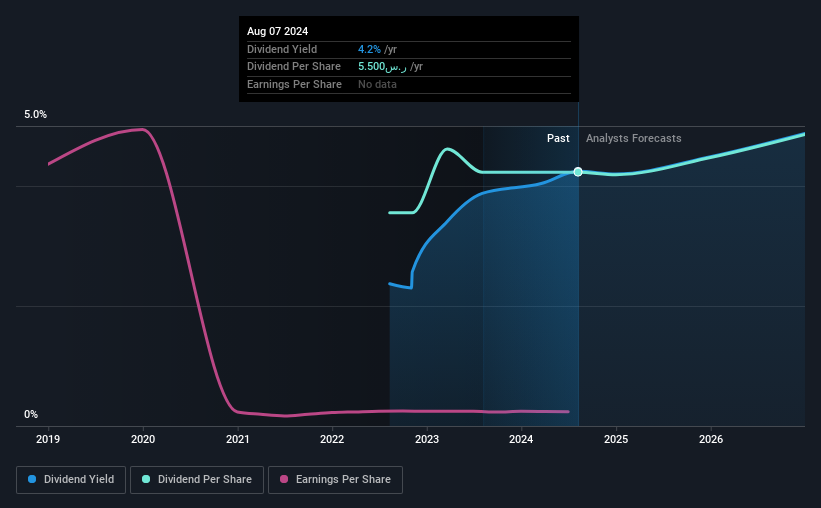This screenshot has height=508, width=821.
Task: Click the 2026 x-axis label
Action: pos(711,439)
